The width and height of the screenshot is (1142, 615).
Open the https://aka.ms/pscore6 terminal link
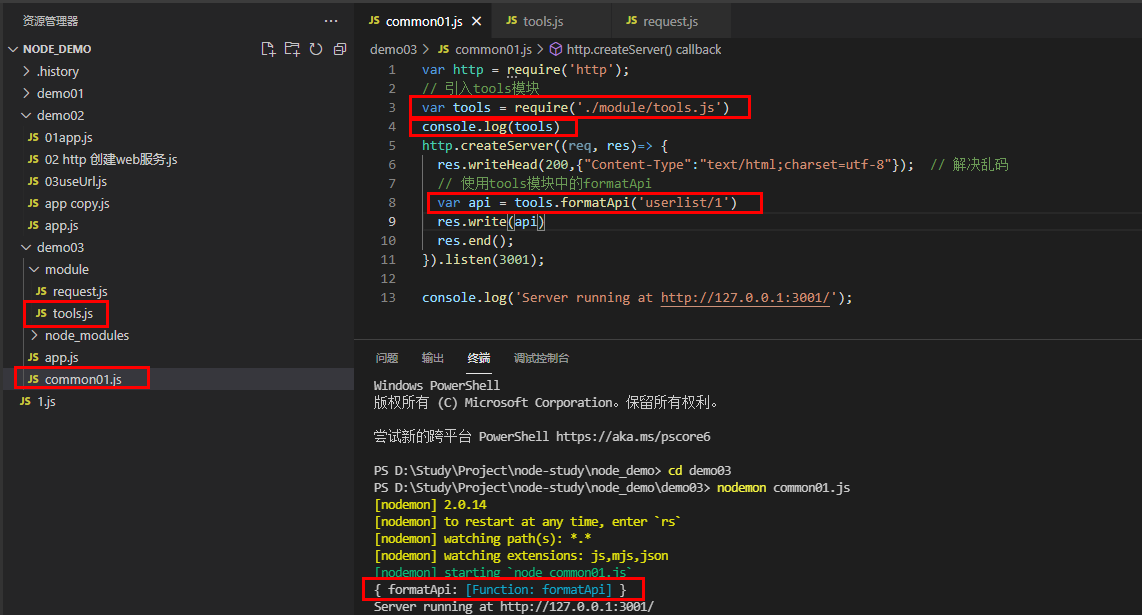(x=633, y=436)
